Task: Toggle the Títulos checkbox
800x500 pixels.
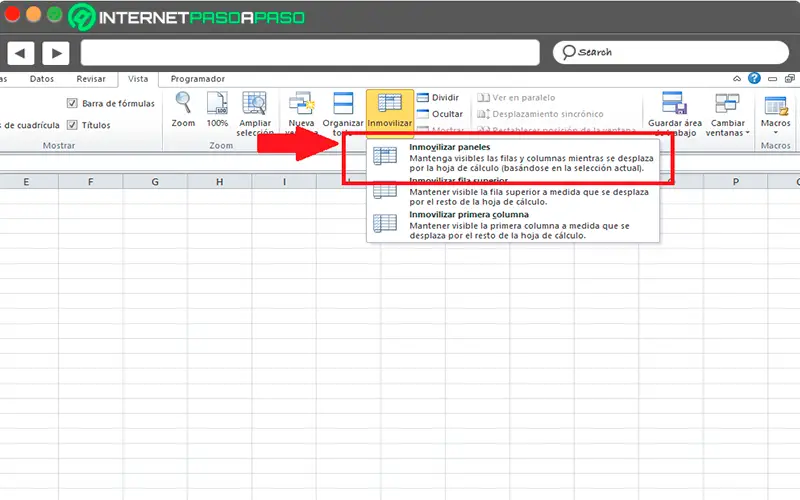Action: [72, 125]
